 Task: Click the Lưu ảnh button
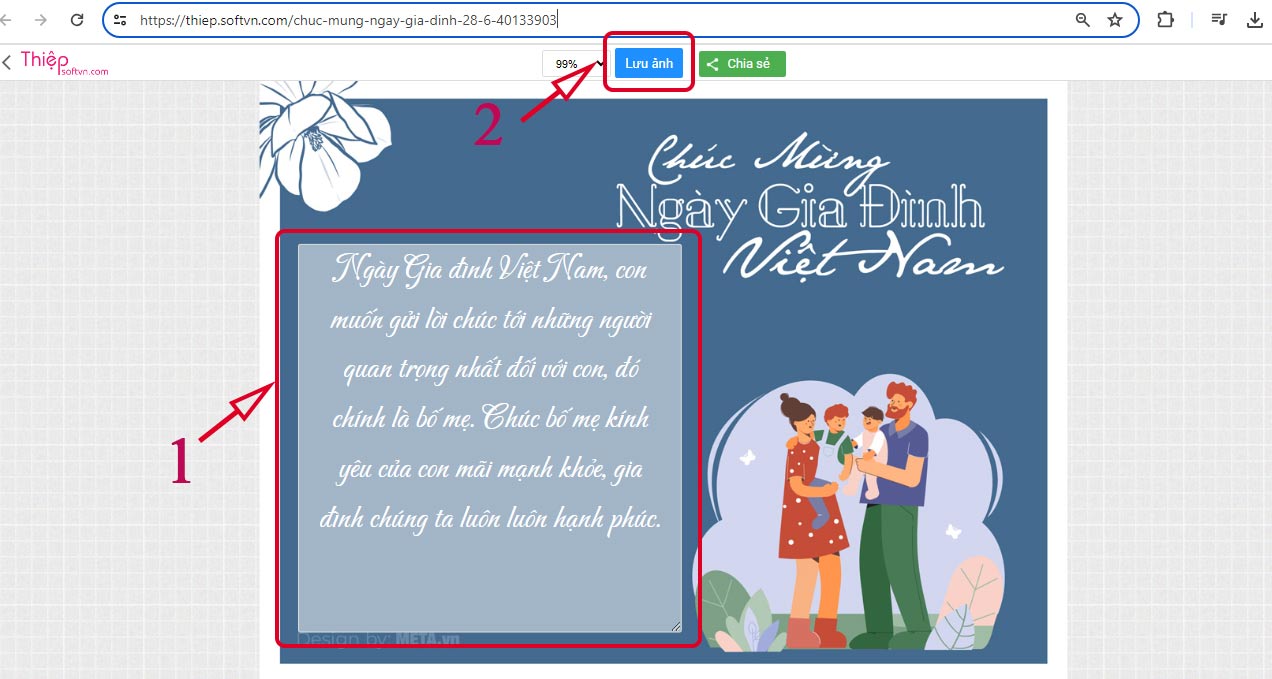point(649,63)
